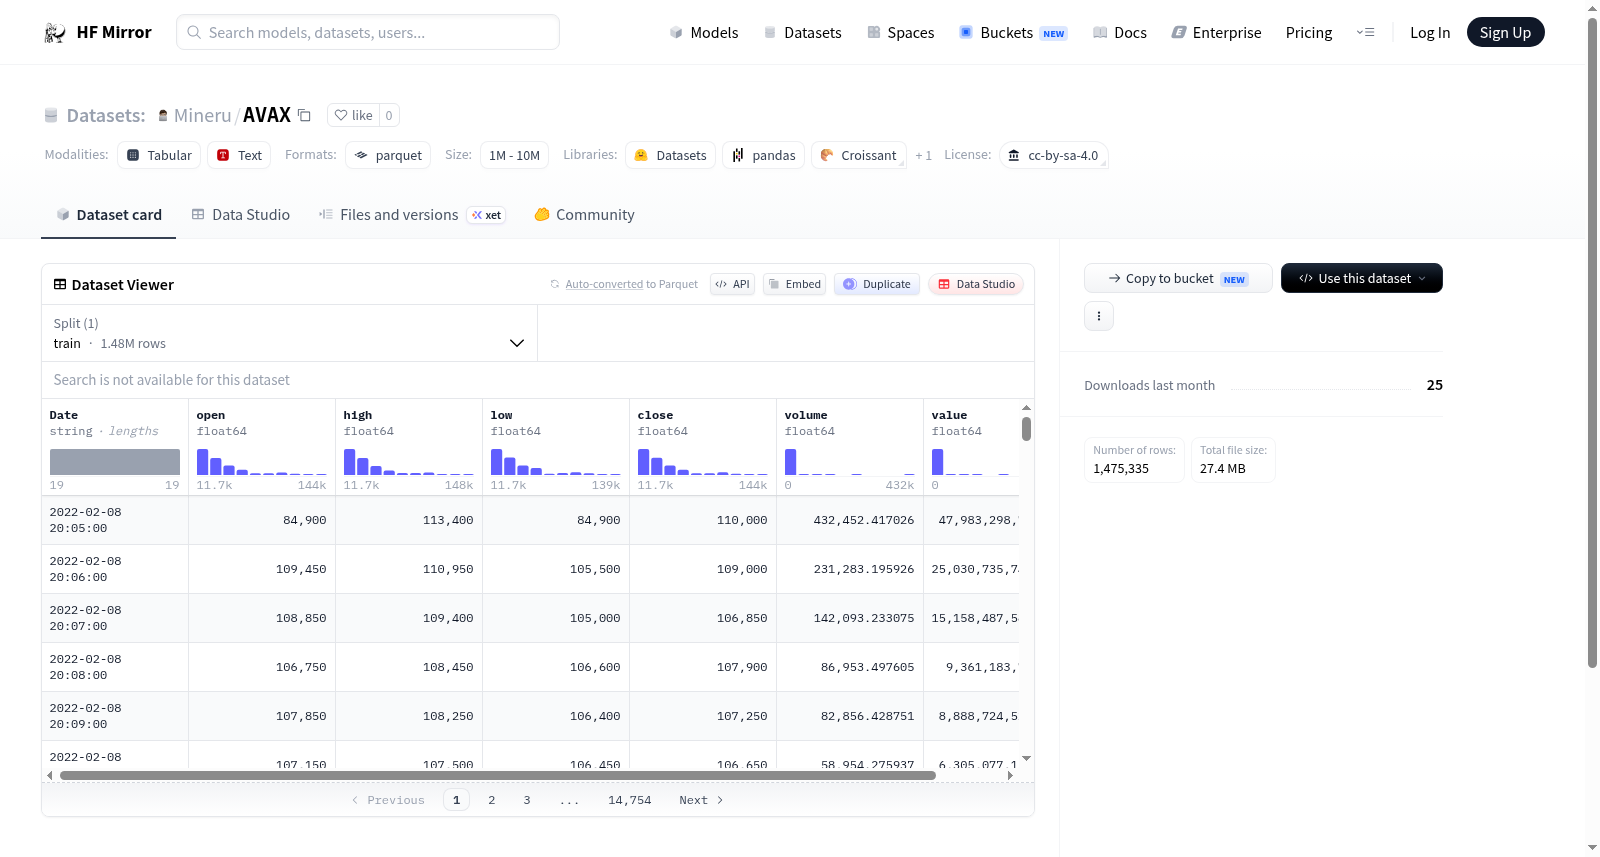Click the table scroll-right arrow
Image resolution: width=1600 pixels, height=857 pixels.
1010,775
